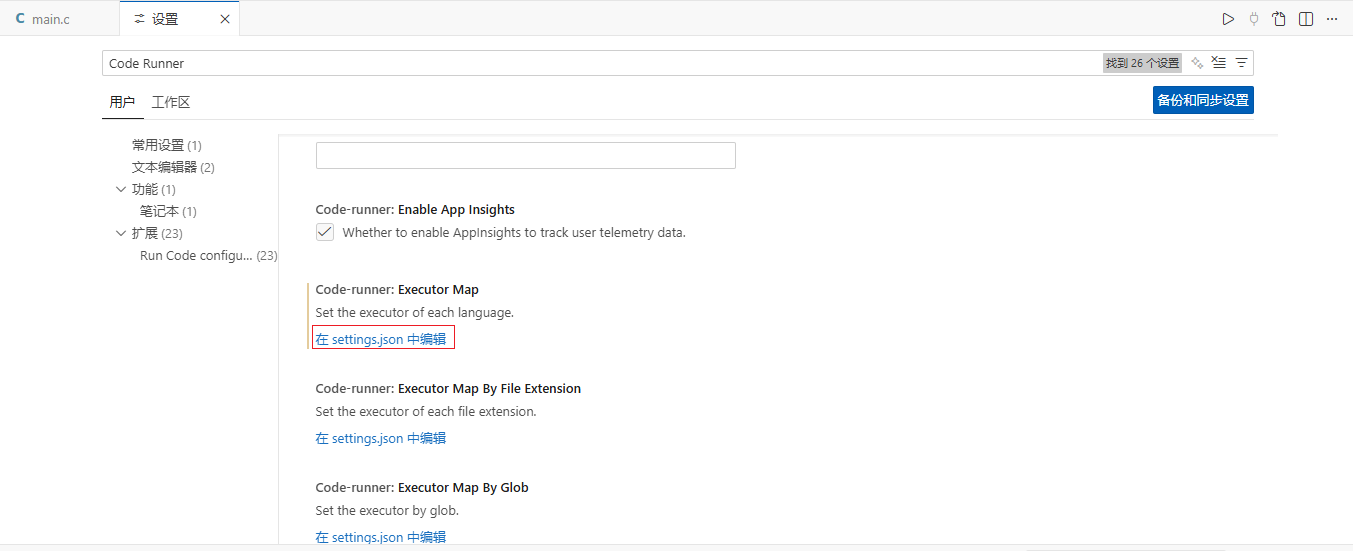
Task: Click the Open Settings (JSON) file icon
Action: click(x=1279, y=19)
